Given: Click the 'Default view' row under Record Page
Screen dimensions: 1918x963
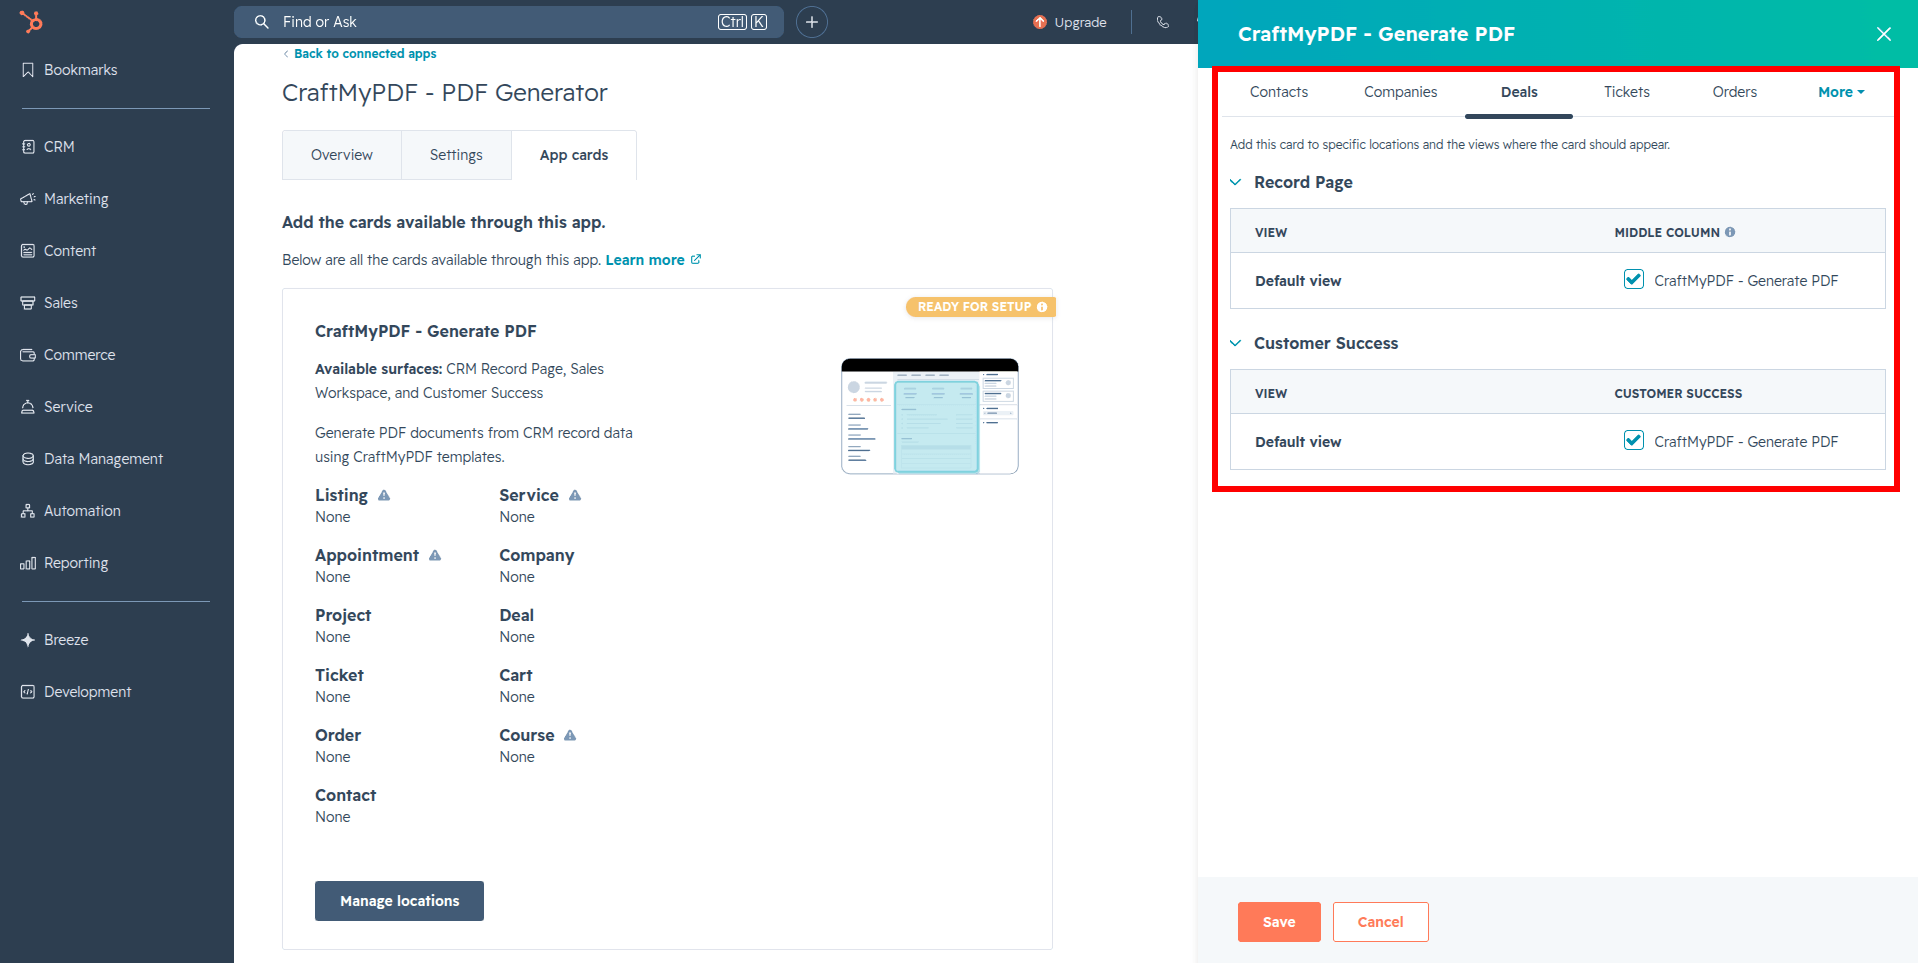Looking at the screenshot, I should pos(1557,281).
